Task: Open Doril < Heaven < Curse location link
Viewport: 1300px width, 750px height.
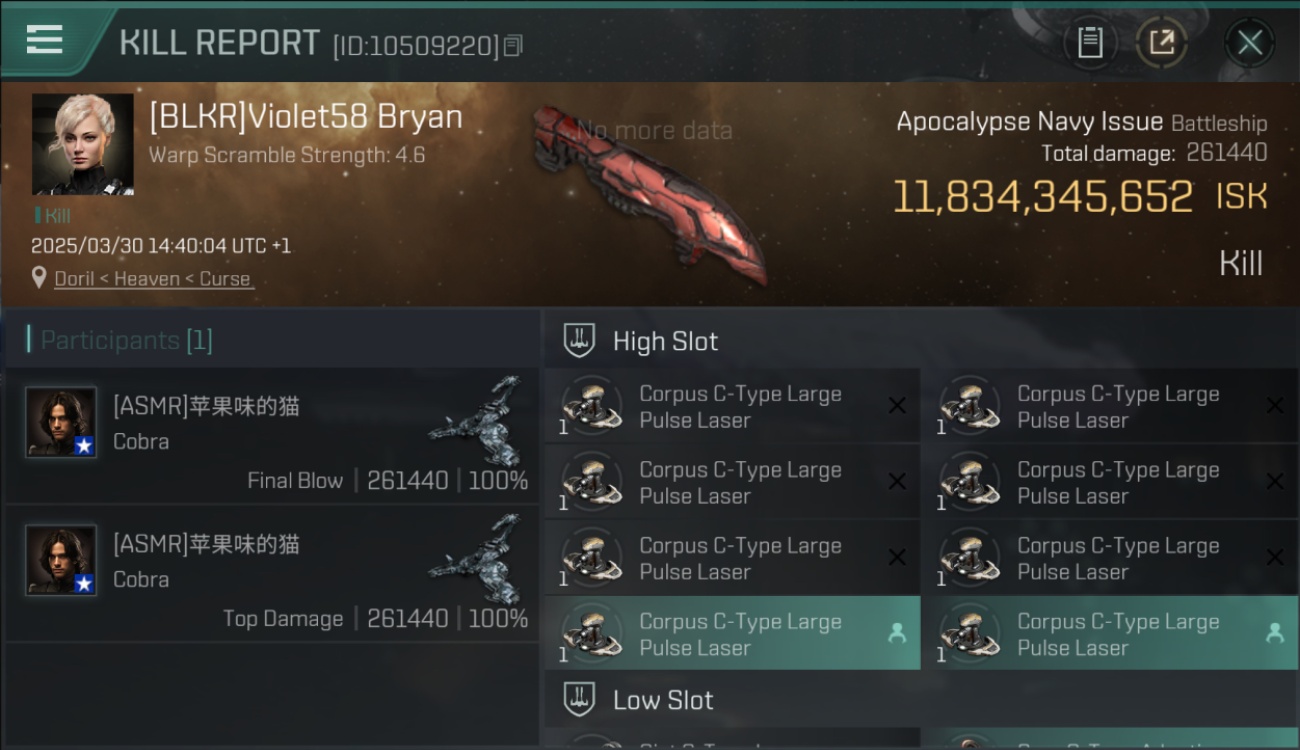Action: pos(153,279)
